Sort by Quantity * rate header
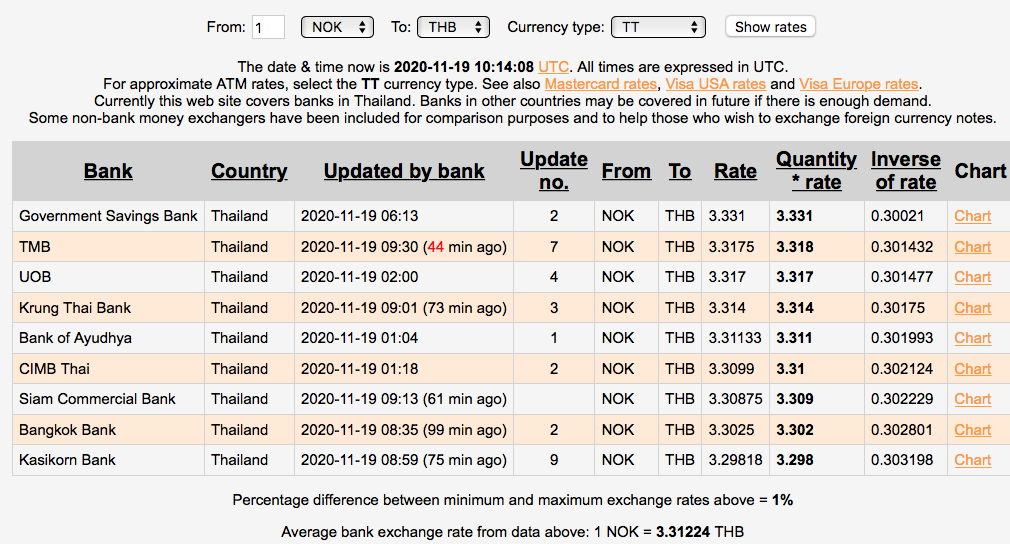 click(x=816, y=171)
